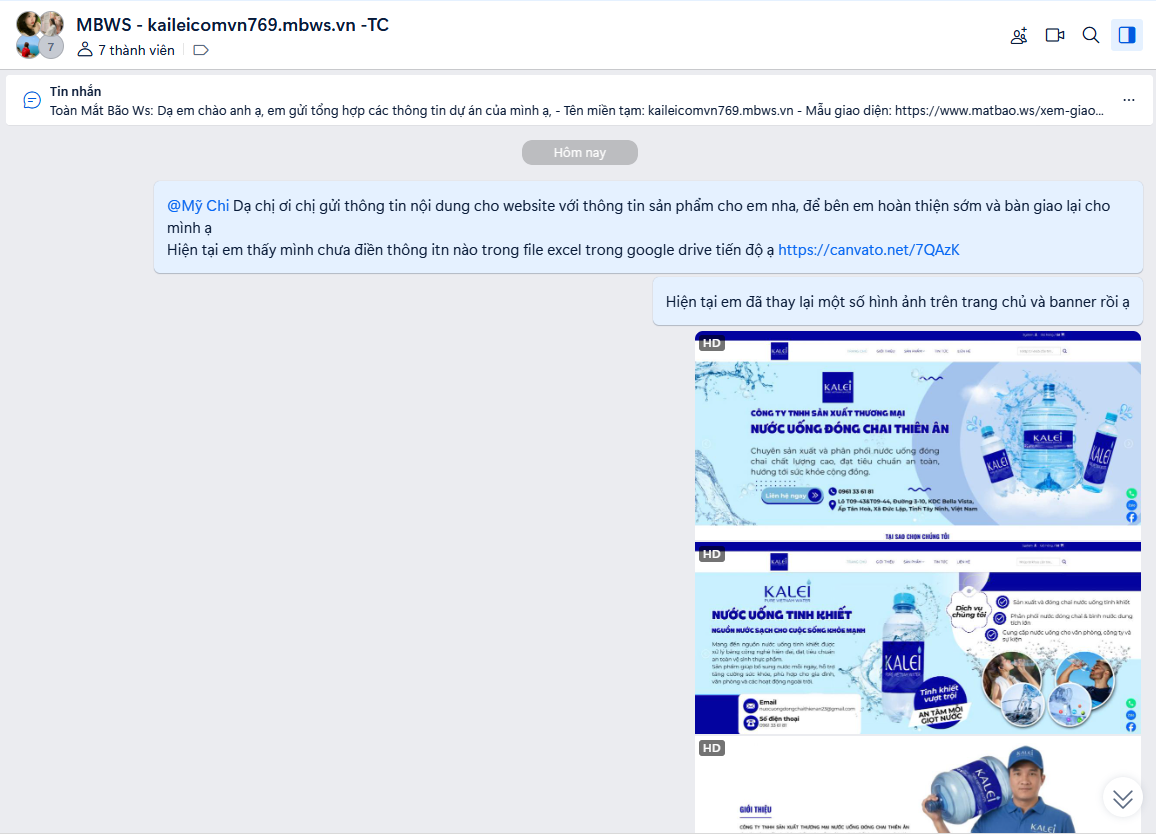Screen dimensions: 1156x834
Task: Search messages with the magnifier icon
Action: click(x=1090, y=35)
